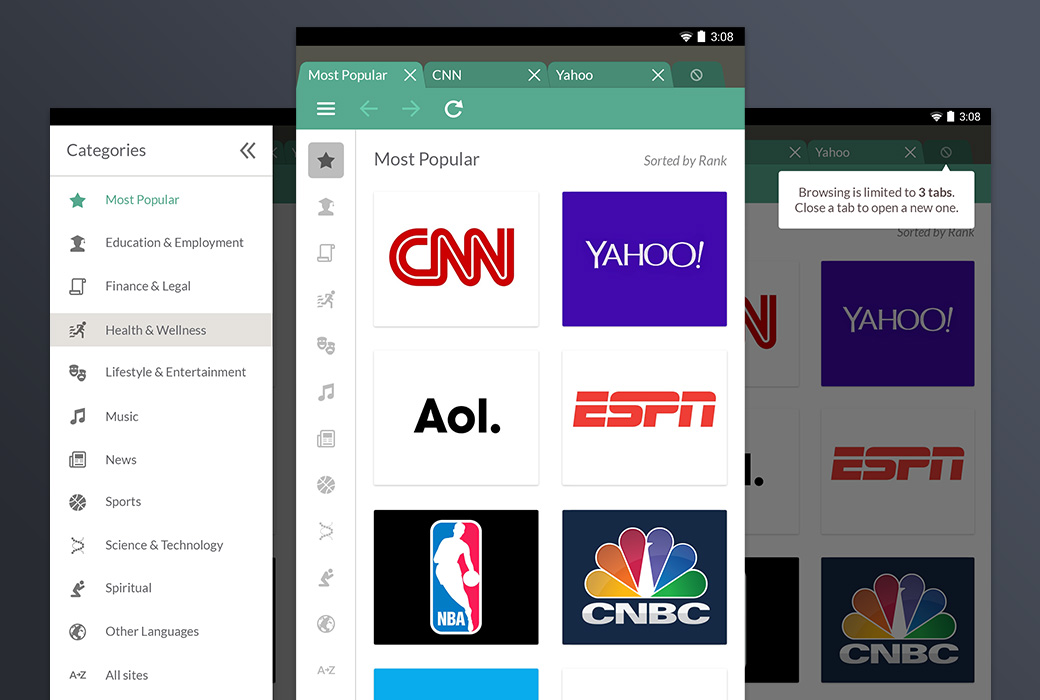Click the running figure icon in icon sidebar

click(x=326, y=299)
